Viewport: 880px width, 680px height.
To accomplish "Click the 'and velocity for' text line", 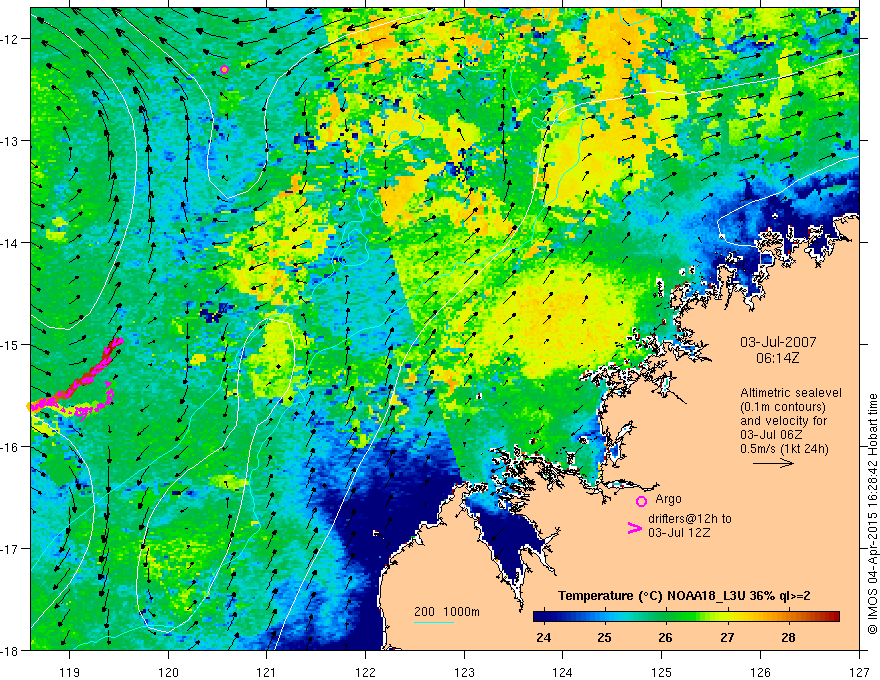I will (x=783, y=421).
